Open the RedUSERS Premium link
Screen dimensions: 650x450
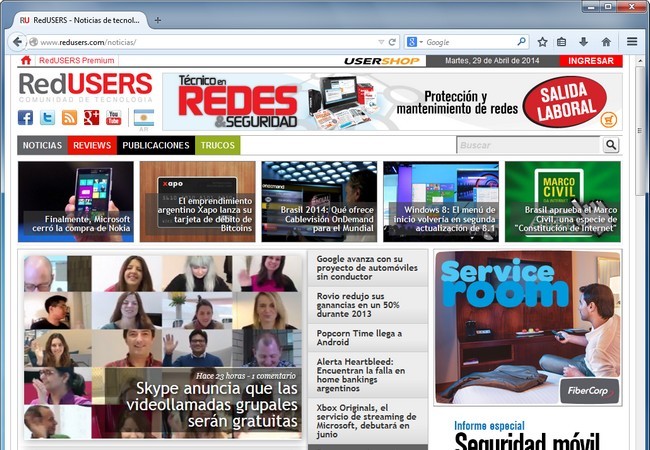click(x=76, y=60)
